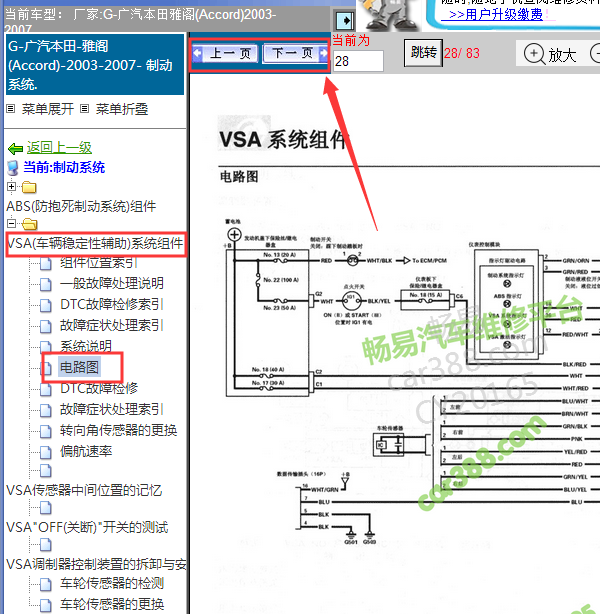Open 转向角传感器的更换 page
Screen dimensions: 600x614
pyautogui.click(x=118, y=430)
